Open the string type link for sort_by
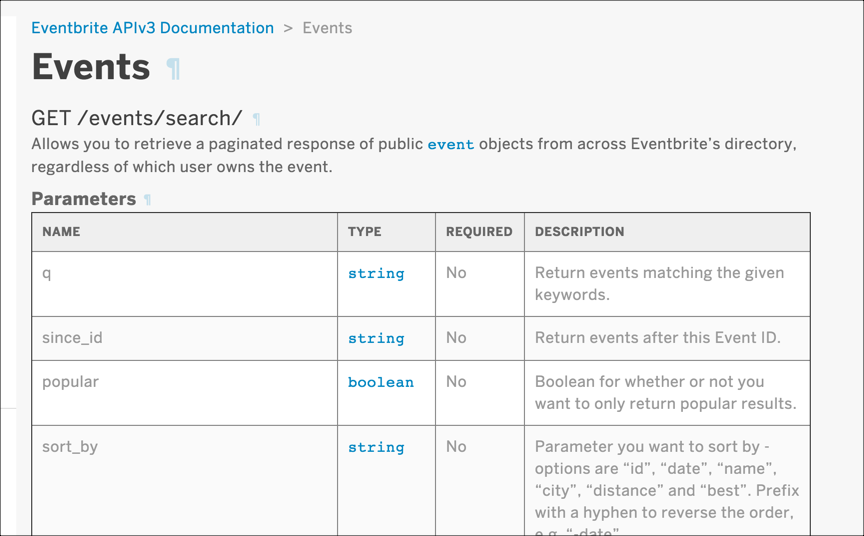This screenshot has width=864, height=536. [x=376, y=447]
